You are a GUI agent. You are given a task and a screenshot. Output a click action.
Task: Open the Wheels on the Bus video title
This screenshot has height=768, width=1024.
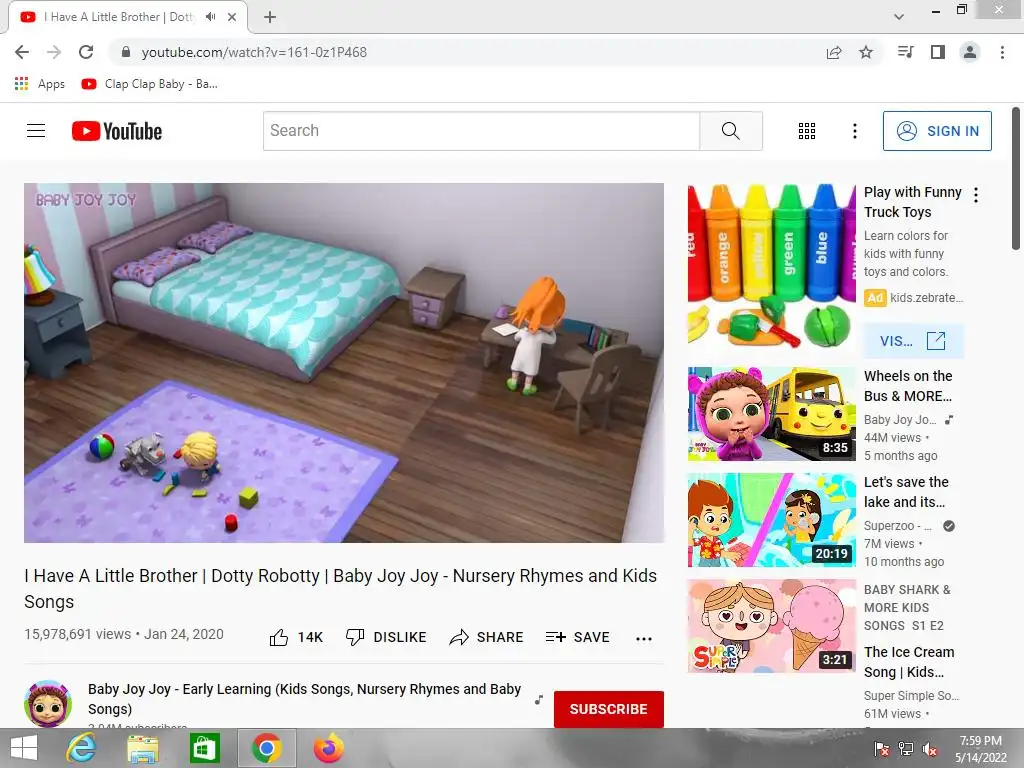908,386
